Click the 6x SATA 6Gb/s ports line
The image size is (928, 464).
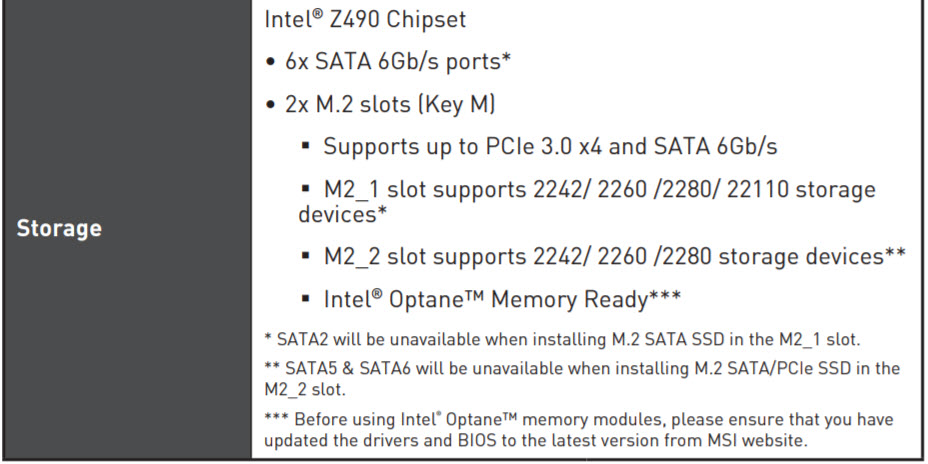[397, 61]
